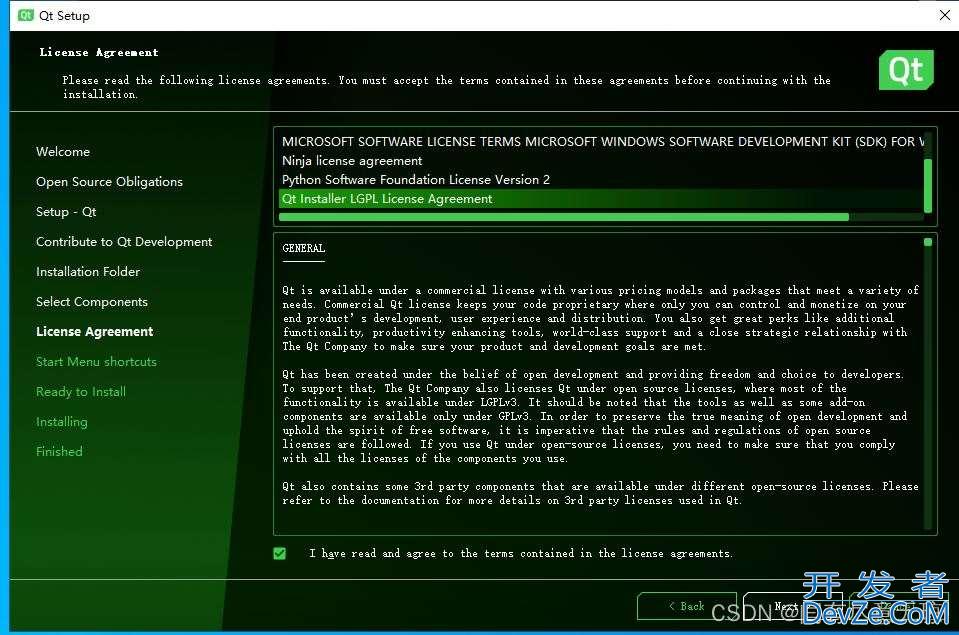Click the Open Source Obligations step
Viewport: 959px width, 635px height.
click(109, 182)
